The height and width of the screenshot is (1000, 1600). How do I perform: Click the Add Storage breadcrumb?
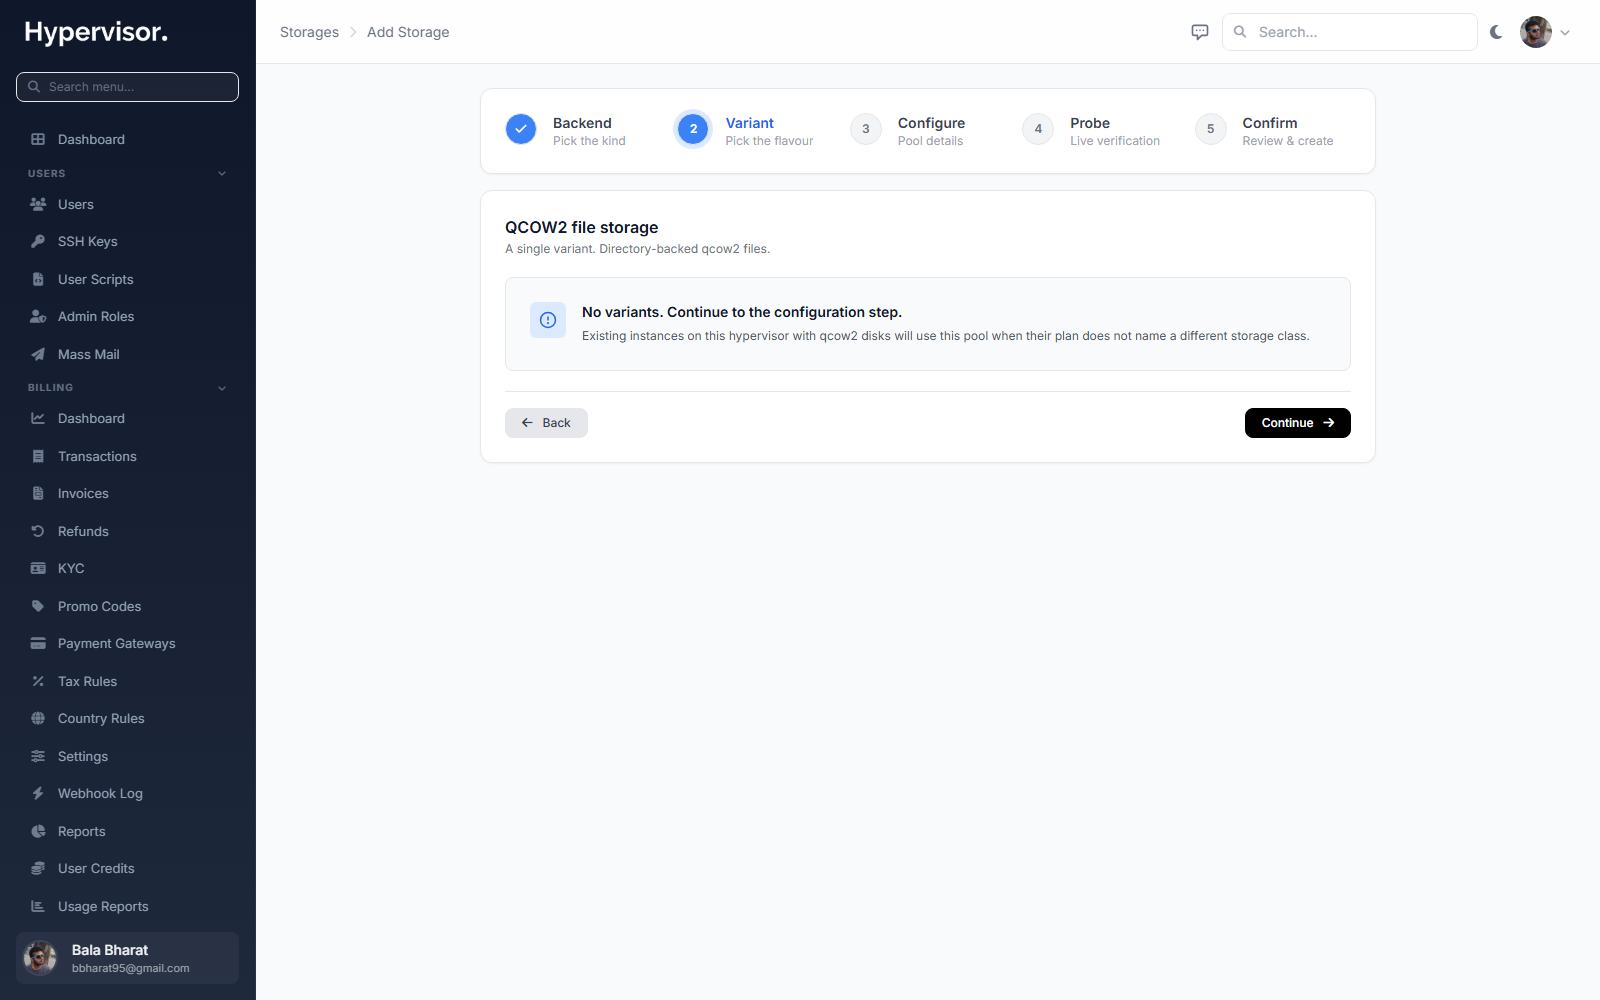click(x=408, y=32)
